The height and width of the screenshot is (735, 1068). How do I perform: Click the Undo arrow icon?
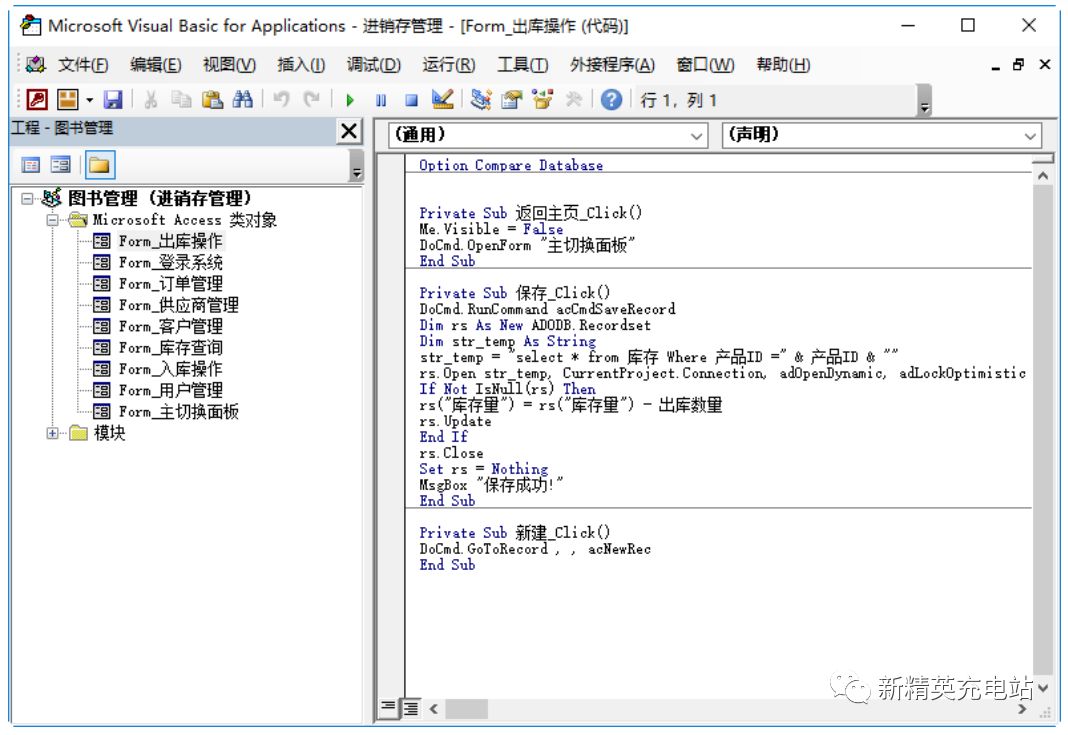[x=281, y=100]
